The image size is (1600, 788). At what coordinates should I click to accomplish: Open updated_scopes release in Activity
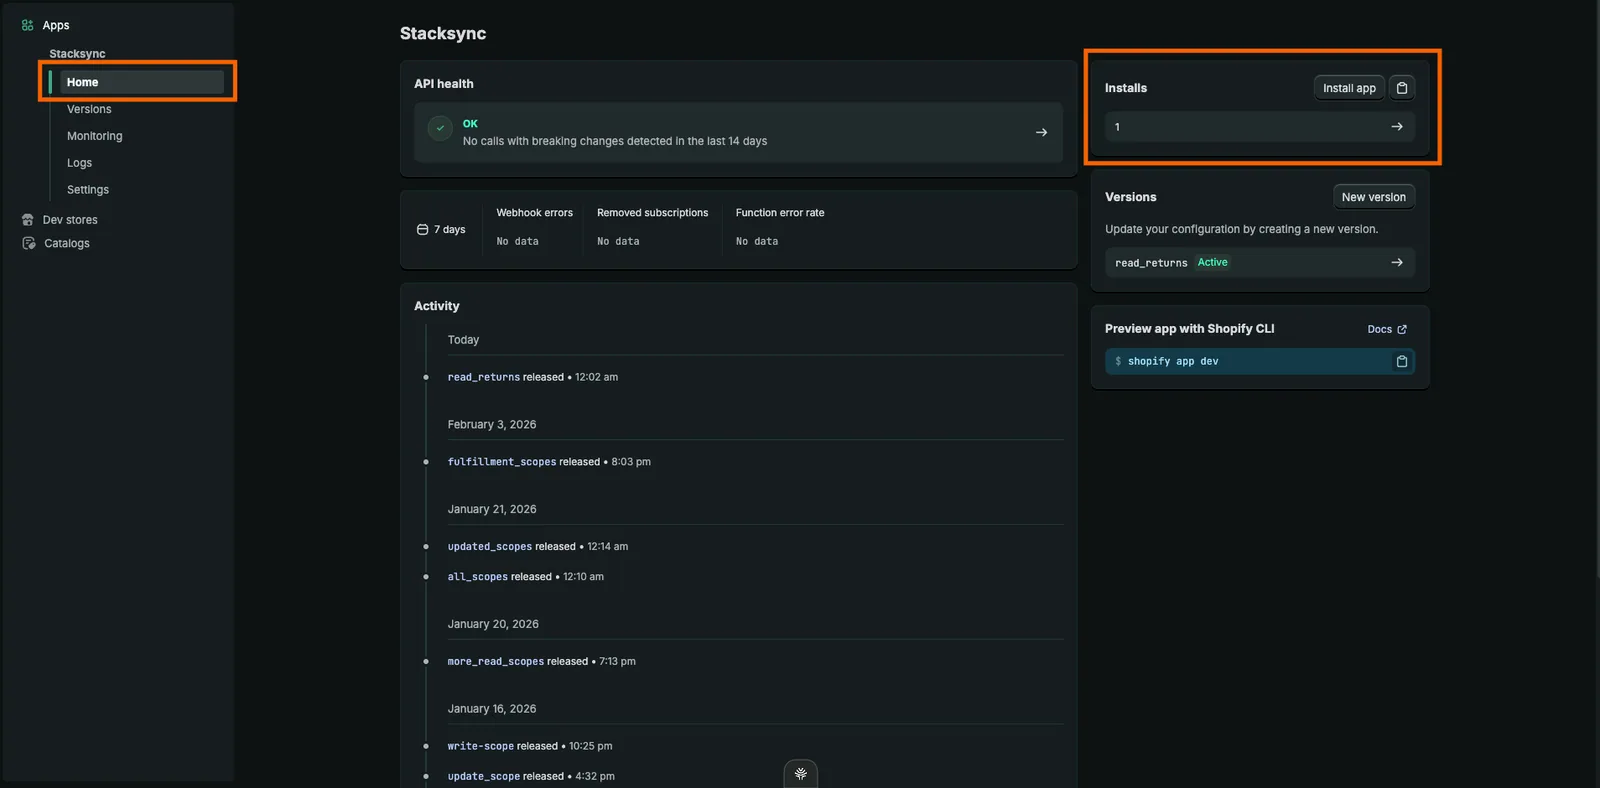[490, 547]
